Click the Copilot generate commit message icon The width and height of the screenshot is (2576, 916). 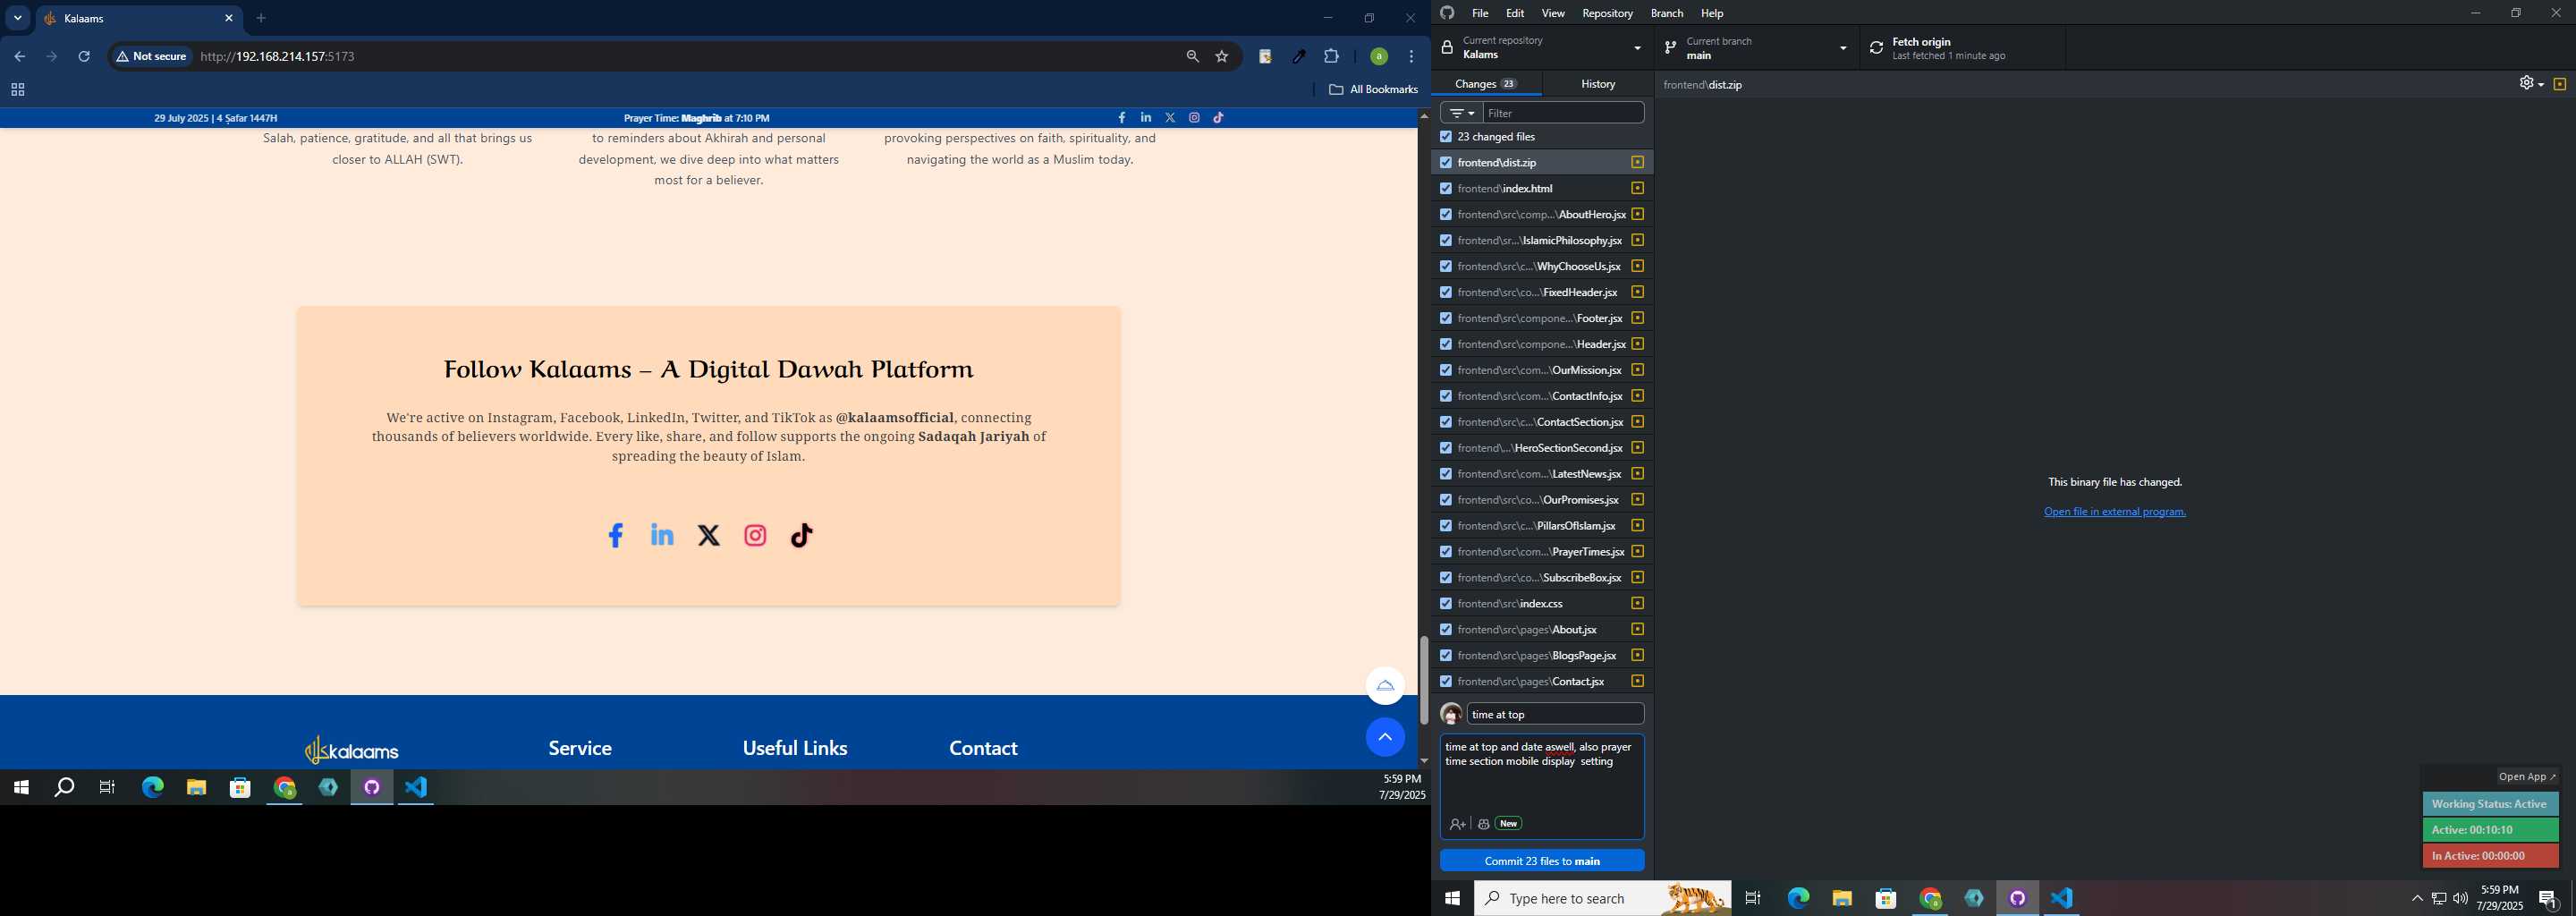point(1484,824)
